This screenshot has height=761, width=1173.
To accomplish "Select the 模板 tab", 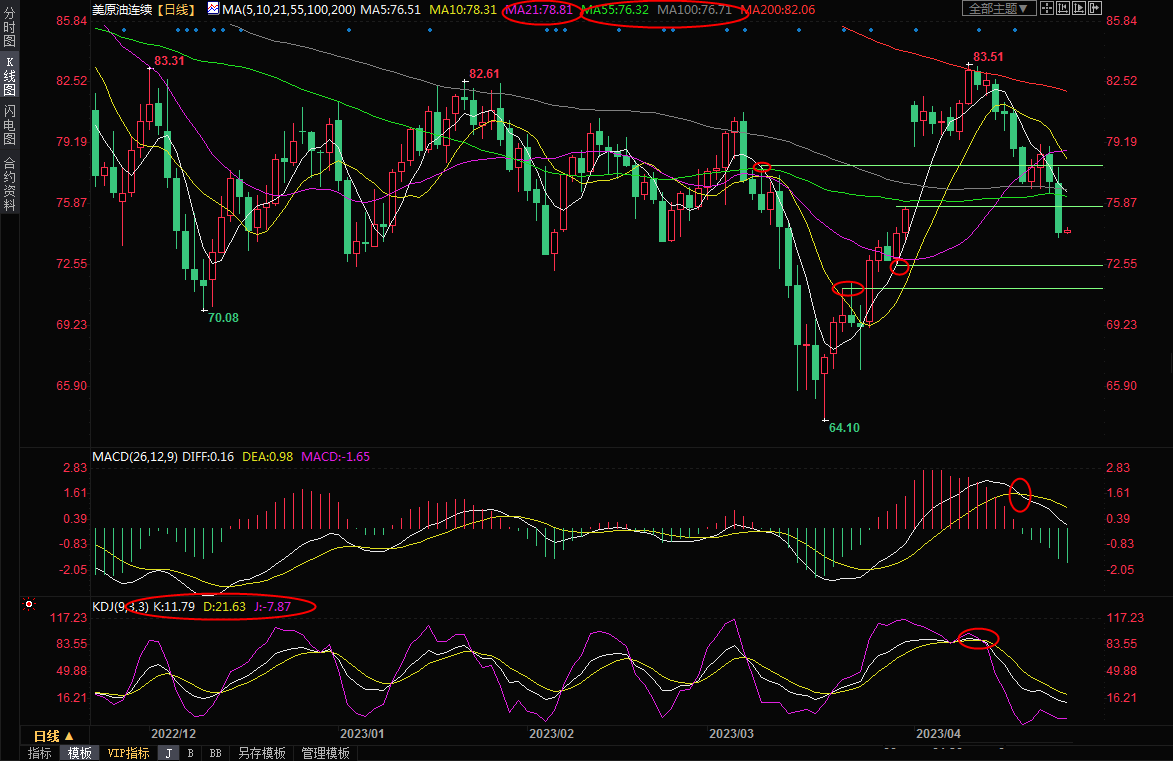I will pyautogui.click(x=80, y=753).
